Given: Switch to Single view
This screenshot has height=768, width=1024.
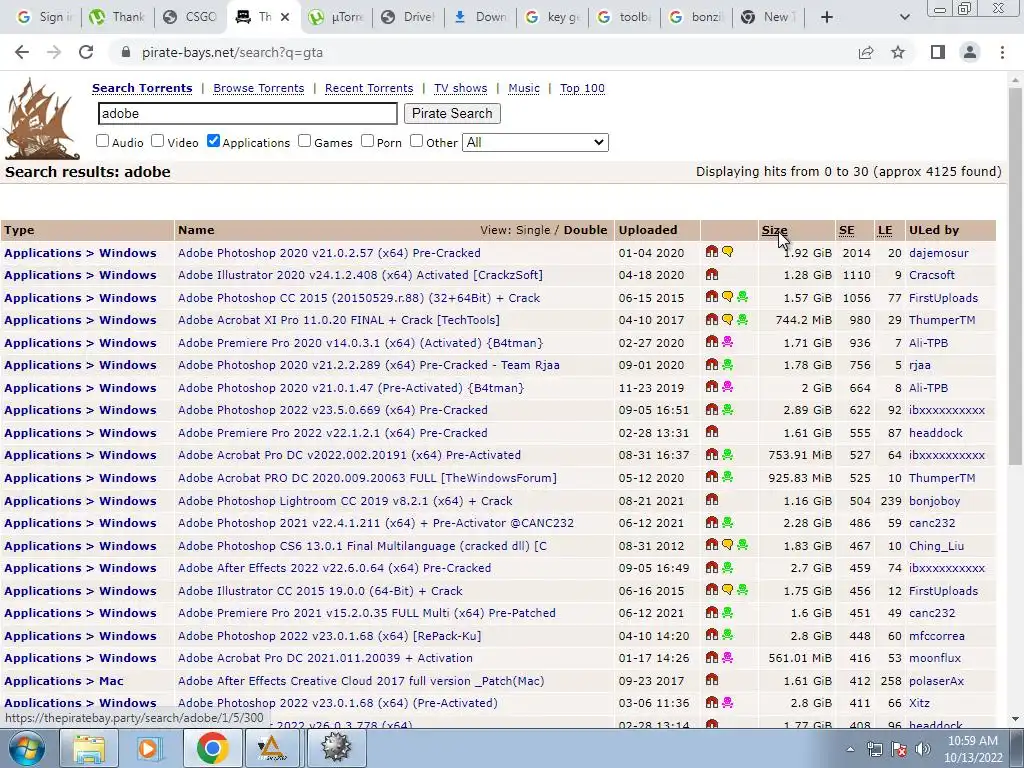Looking at the screenshot, I should pos(533,230).
